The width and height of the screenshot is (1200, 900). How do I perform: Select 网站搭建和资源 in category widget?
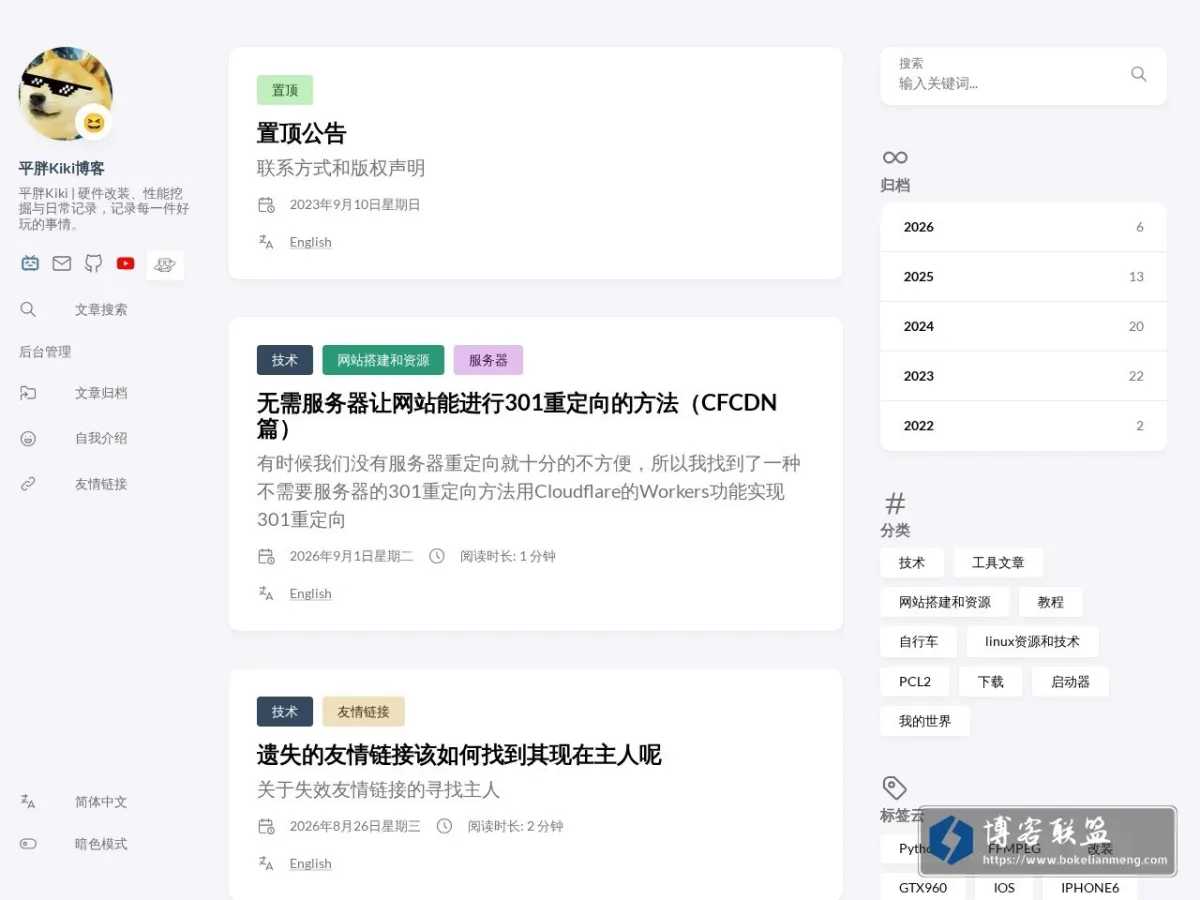(945, 602)
